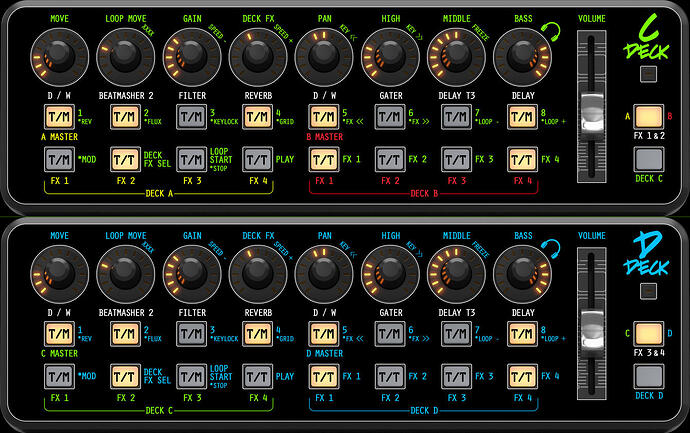Click the FX 4 T/T button in Deck D
The image size is (690, 433).
pyautogui.click(x=523, y=376)
